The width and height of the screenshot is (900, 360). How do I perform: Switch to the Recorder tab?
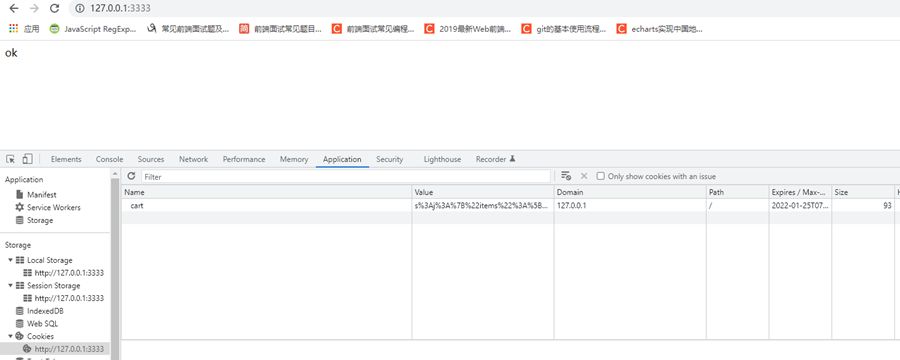pos(495,159)
